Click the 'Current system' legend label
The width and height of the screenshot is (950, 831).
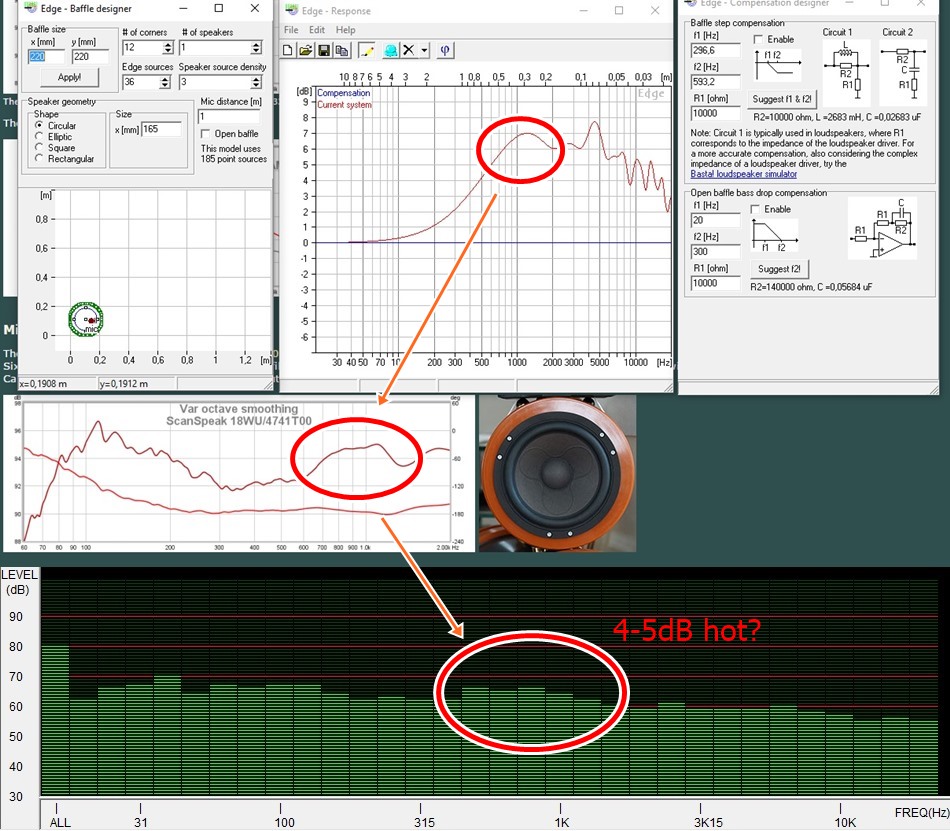pyautogui.click(x=344, y=104)
